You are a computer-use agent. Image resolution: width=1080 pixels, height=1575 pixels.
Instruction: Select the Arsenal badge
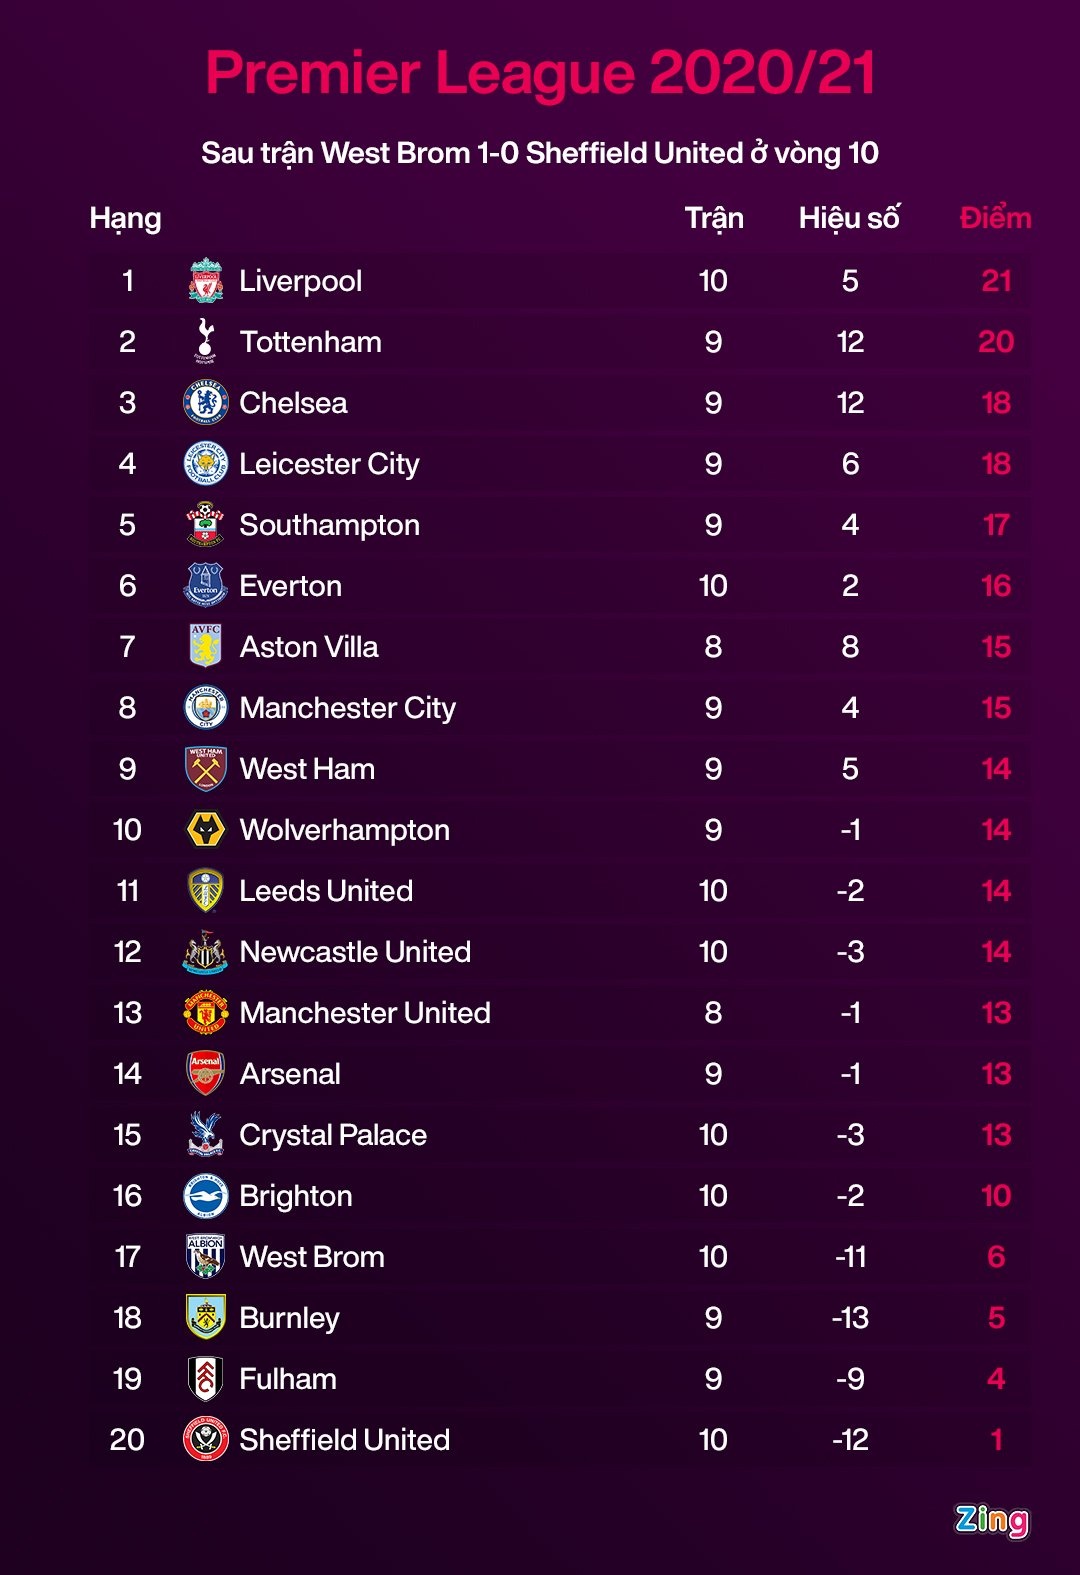click(206, 1074)
